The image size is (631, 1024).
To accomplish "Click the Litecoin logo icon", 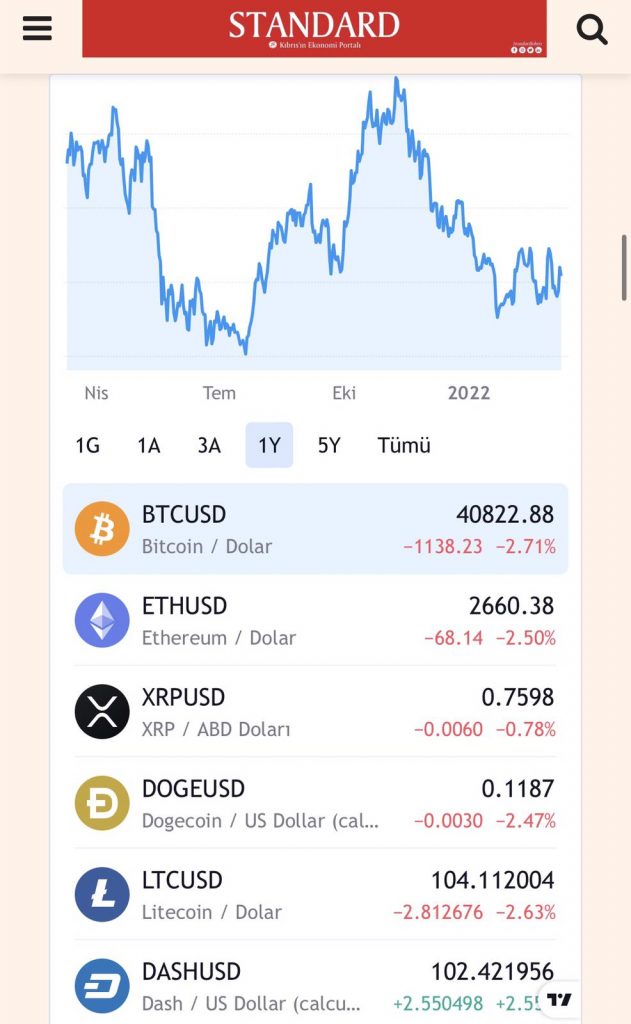I will tap(102, 894).
